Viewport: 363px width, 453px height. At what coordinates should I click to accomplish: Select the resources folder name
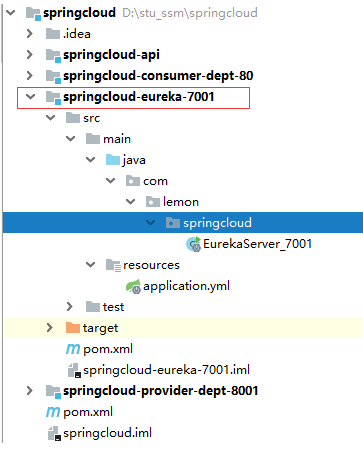[151, 265]
